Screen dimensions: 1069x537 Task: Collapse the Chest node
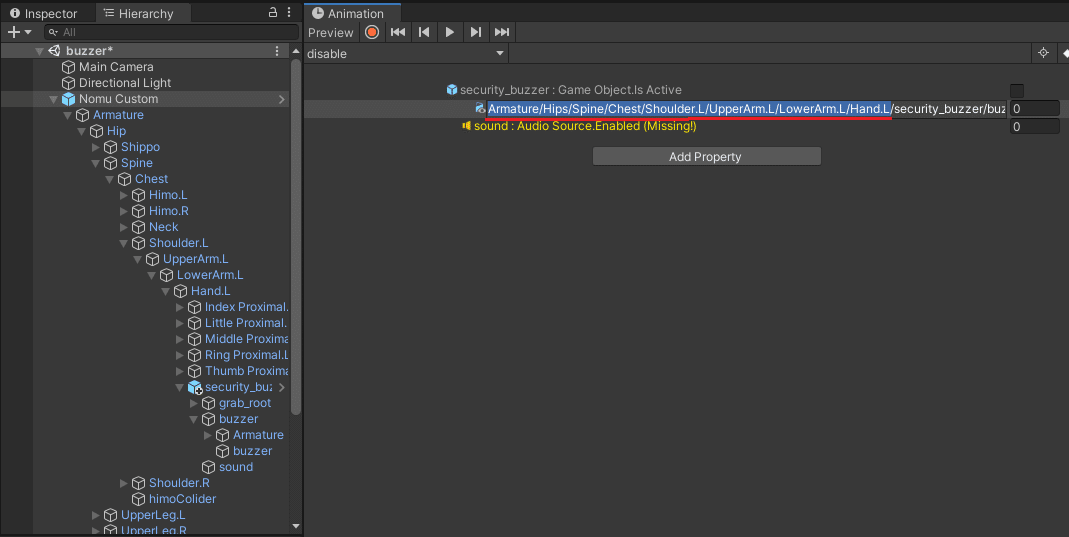click(110, 179)
